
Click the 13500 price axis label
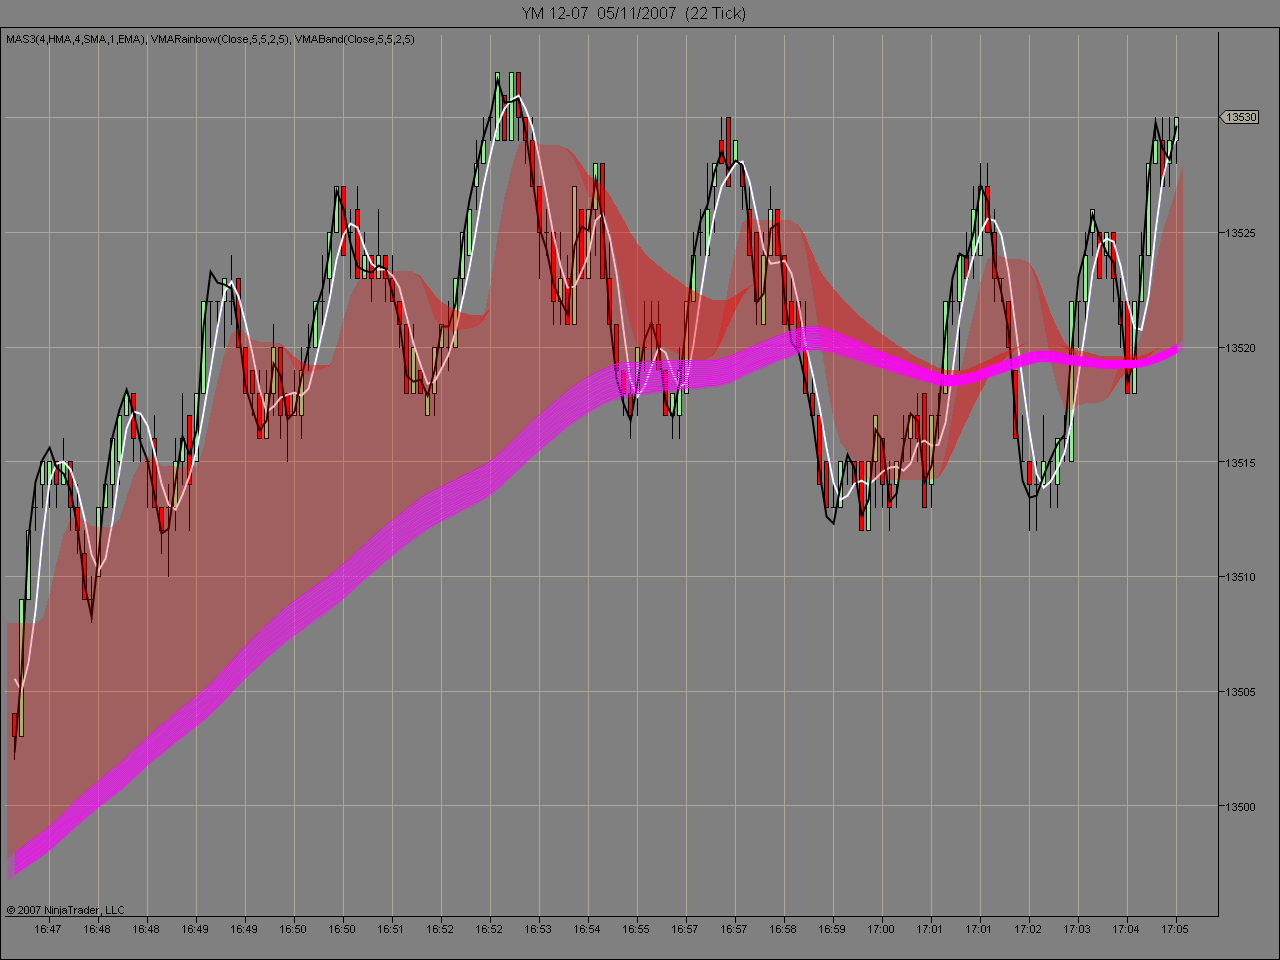click(1241, 806)
